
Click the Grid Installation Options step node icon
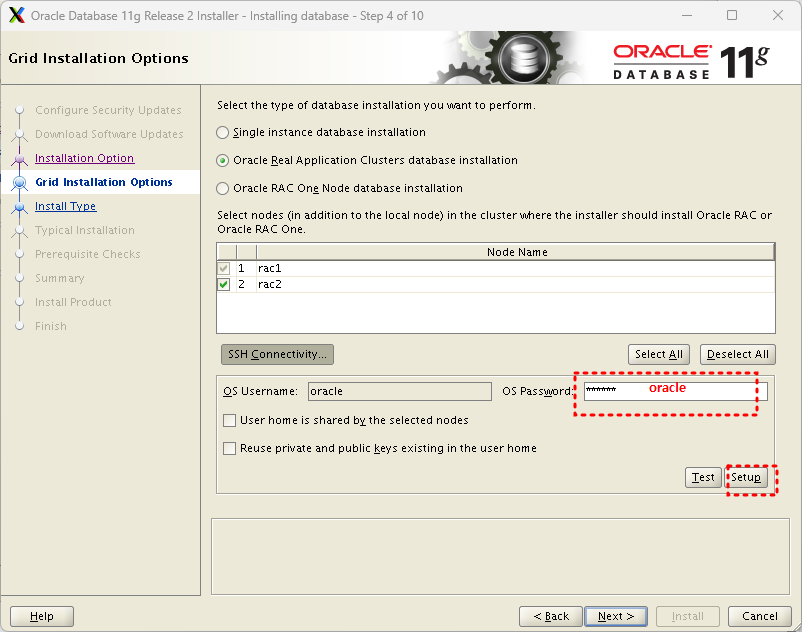tap(19, 183)
